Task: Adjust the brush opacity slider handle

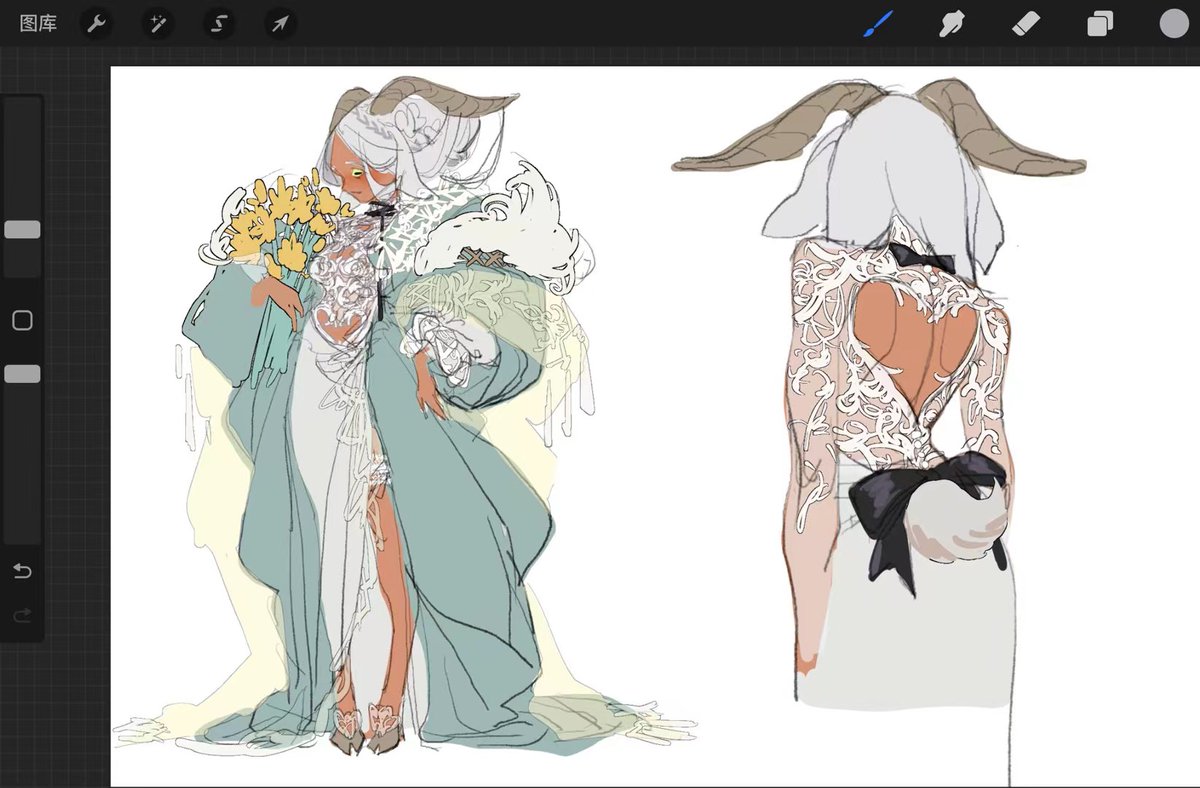Action: 22,374
